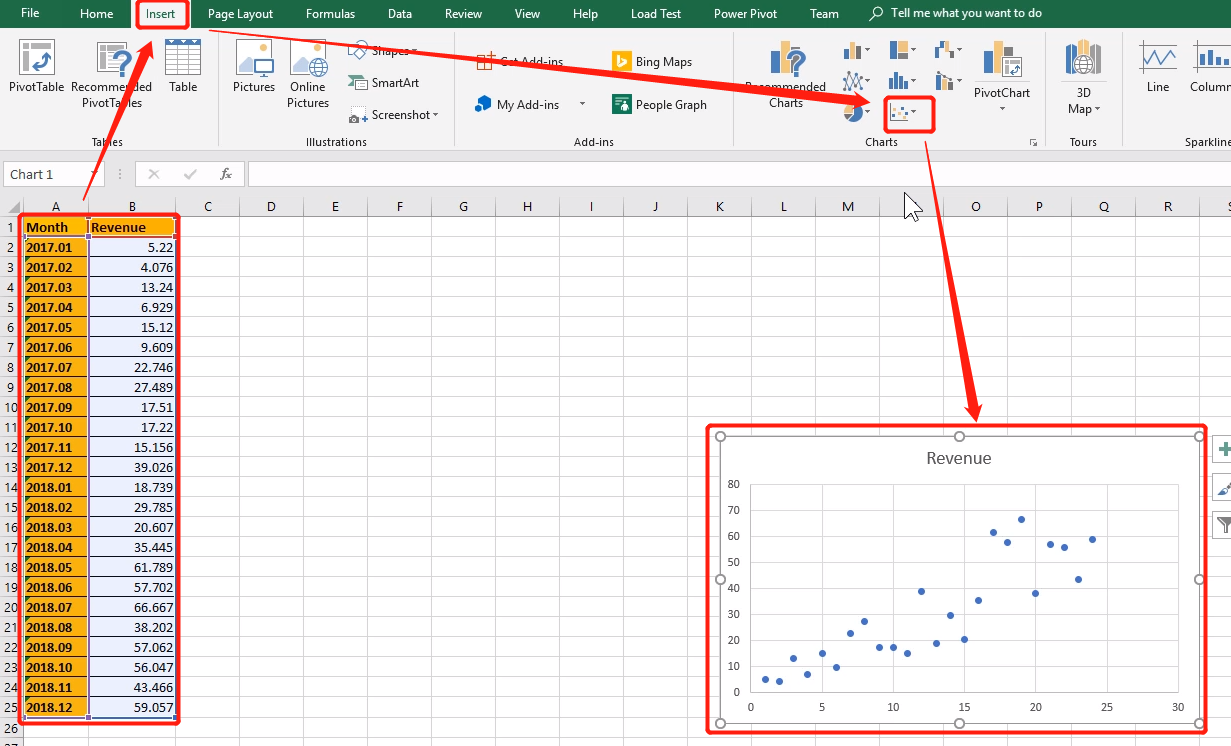Open Bing Maps add-in

pos(652,62)
